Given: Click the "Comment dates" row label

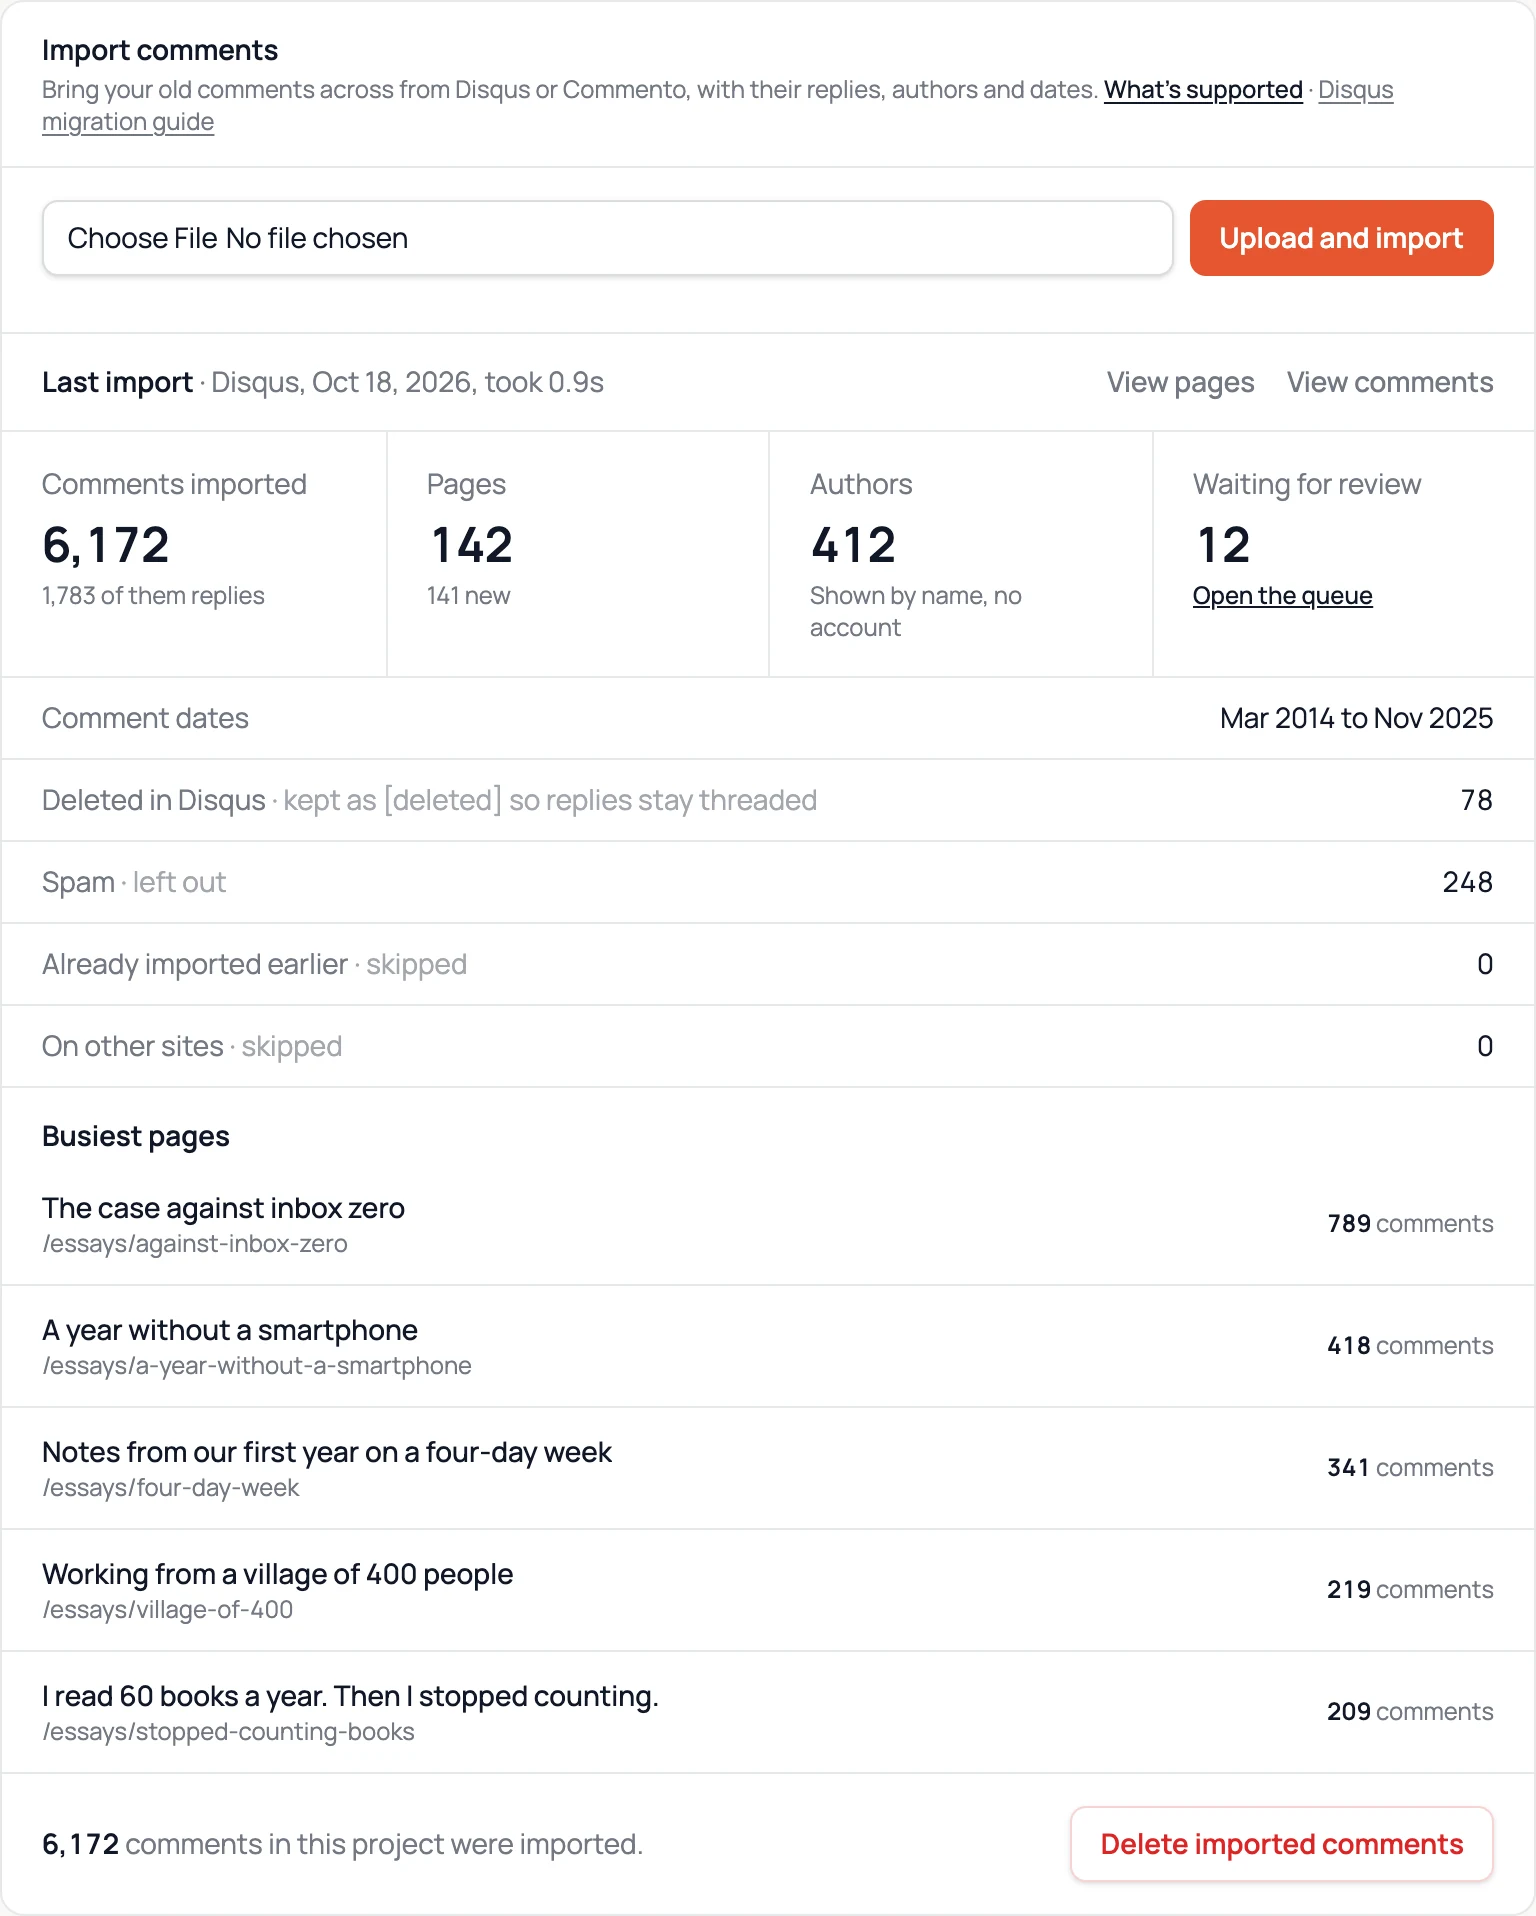Looking at the screenshot, I should (x=145, y=718).
